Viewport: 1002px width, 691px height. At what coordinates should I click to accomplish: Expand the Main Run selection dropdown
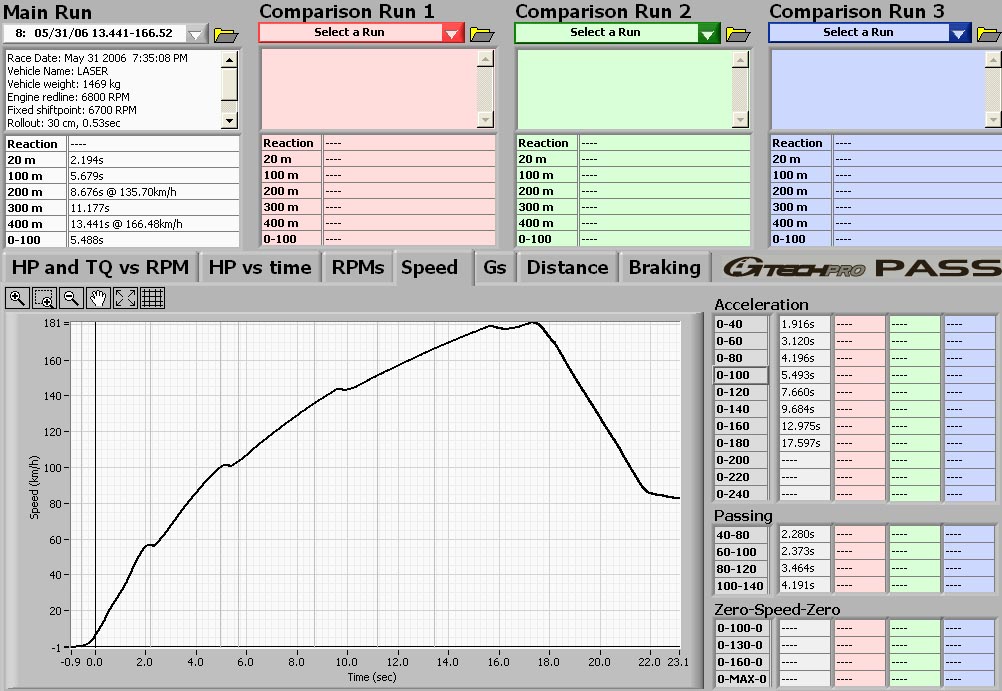[196, 35]
